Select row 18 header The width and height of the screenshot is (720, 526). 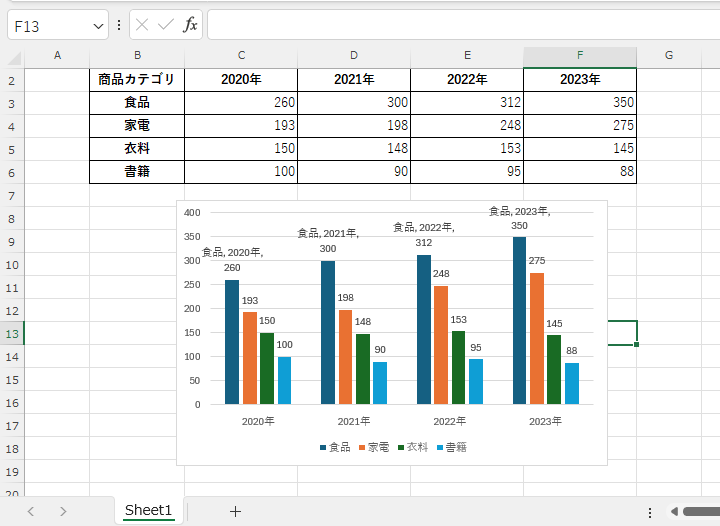(x=12, y=449)
